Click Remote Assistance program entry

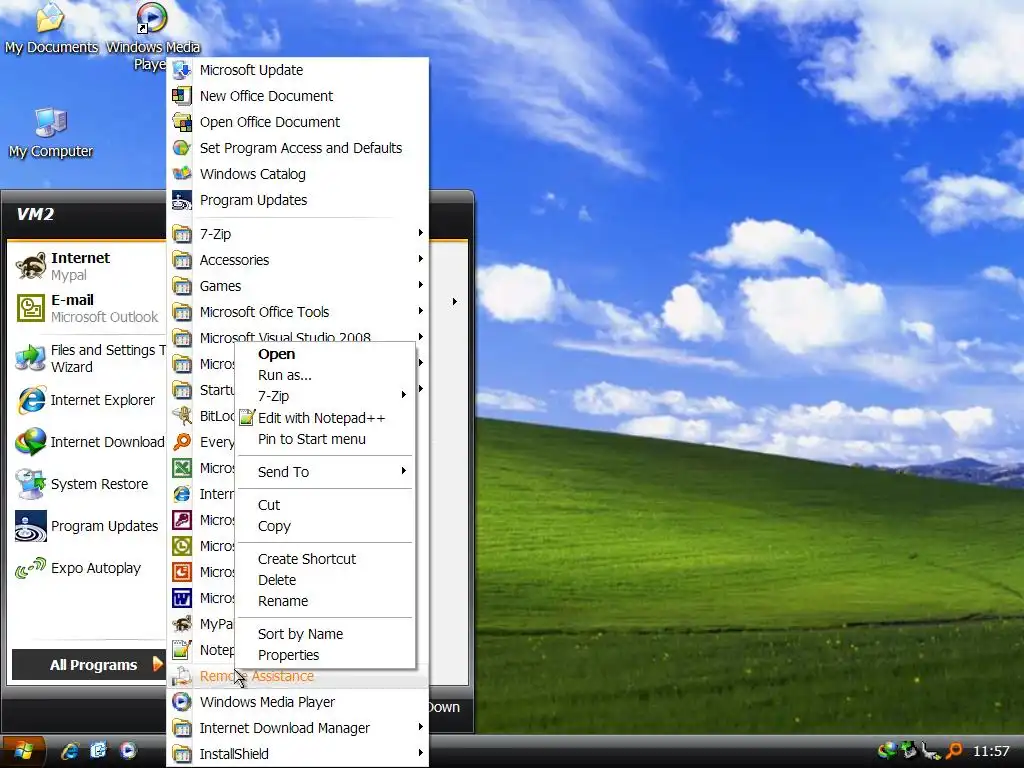pos(298,677)
